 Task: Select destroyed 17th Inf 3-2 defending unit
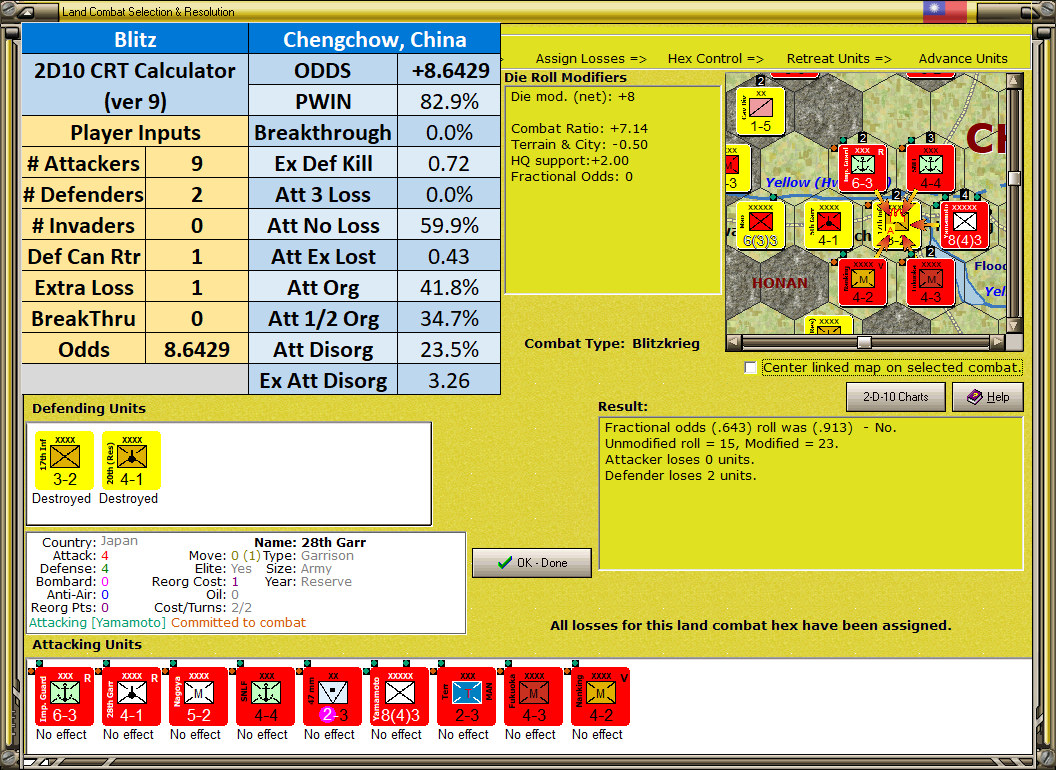(64, 460)
